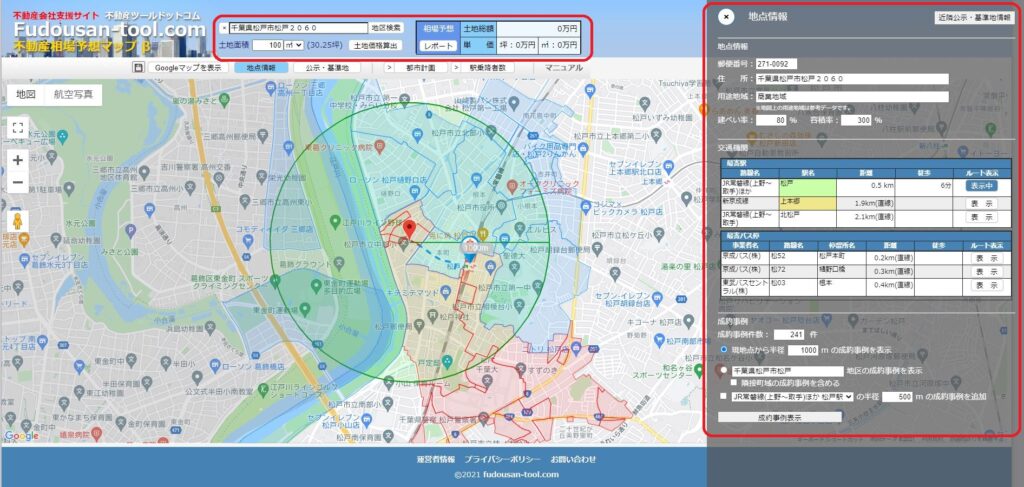Screen dimensions: 1024x487
Task: Close the 地点情報 side panel
Action: click(x=726, y=18)
